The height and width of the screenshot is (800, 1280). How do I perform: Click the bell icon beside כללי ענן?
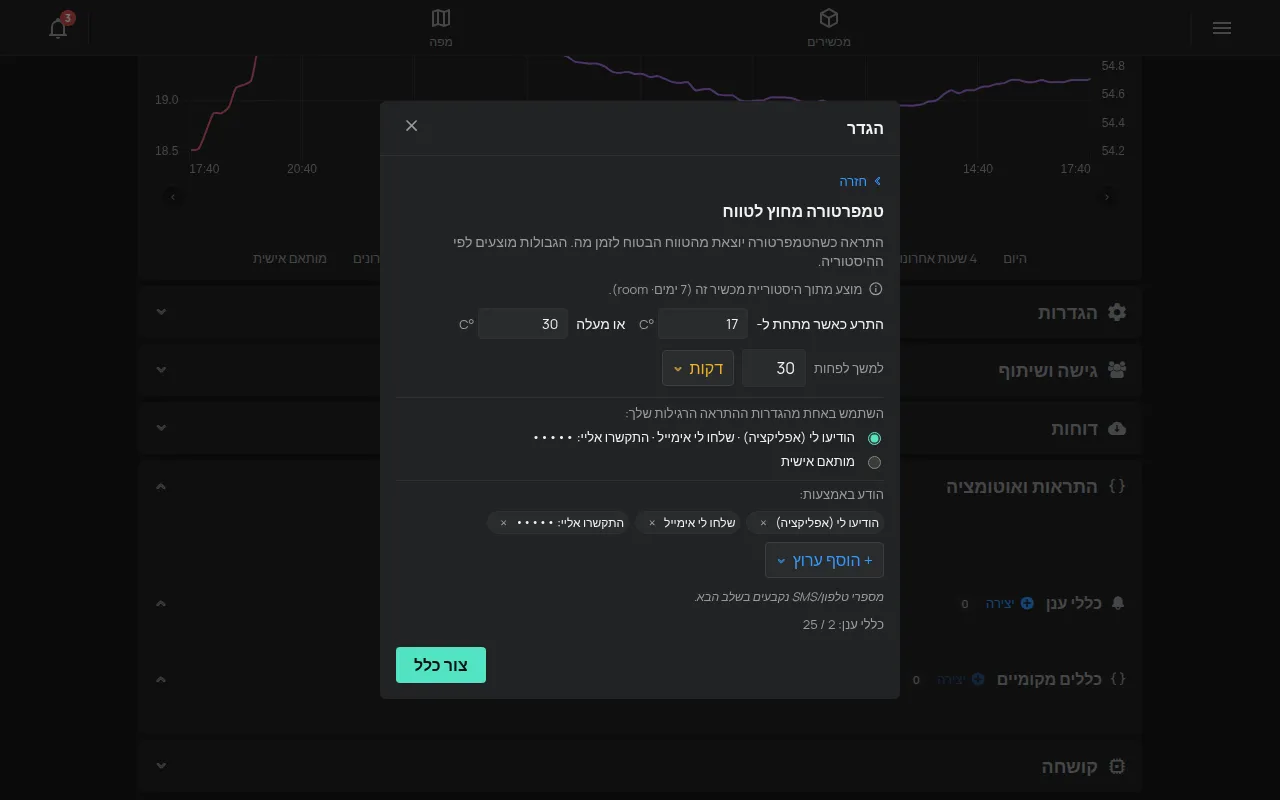click(x=1118, y=603)
